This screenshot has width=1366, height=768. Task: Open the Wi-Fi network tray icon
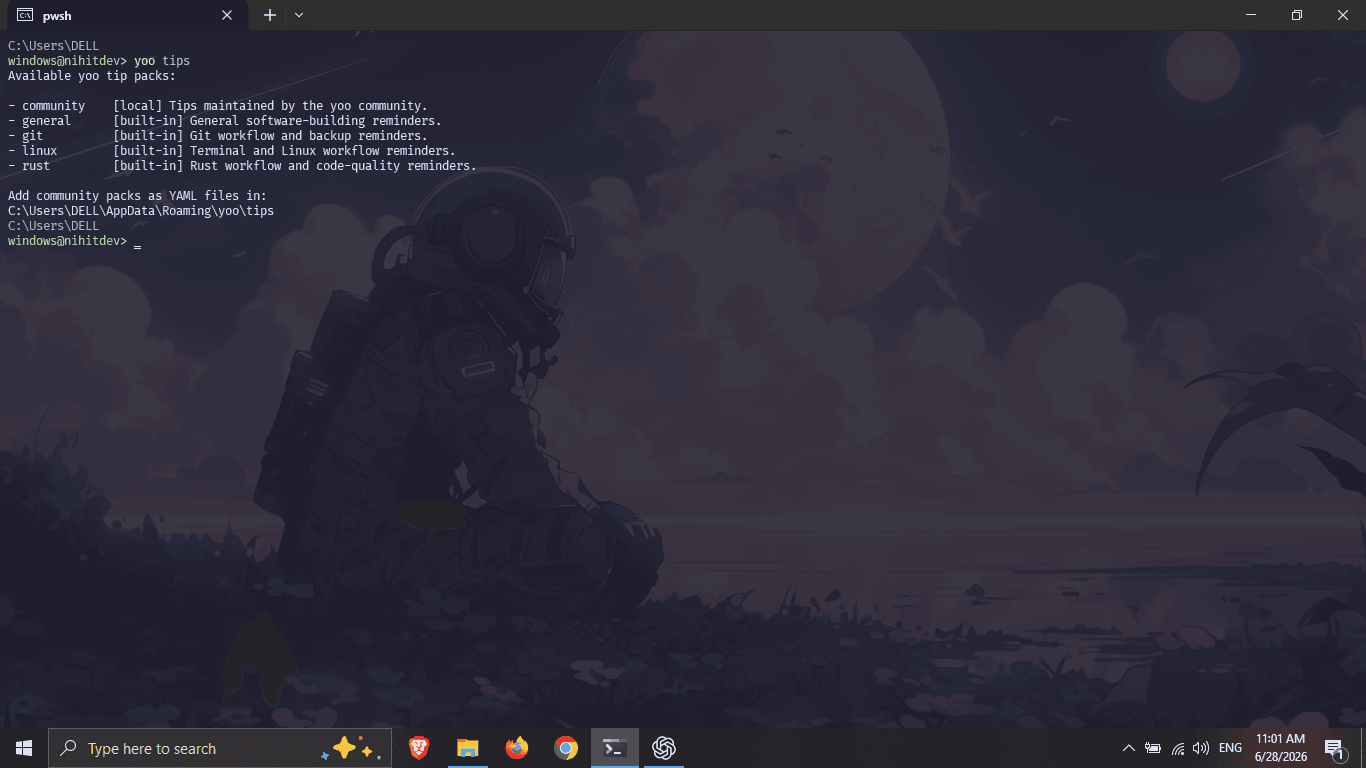coord(1178,748)
